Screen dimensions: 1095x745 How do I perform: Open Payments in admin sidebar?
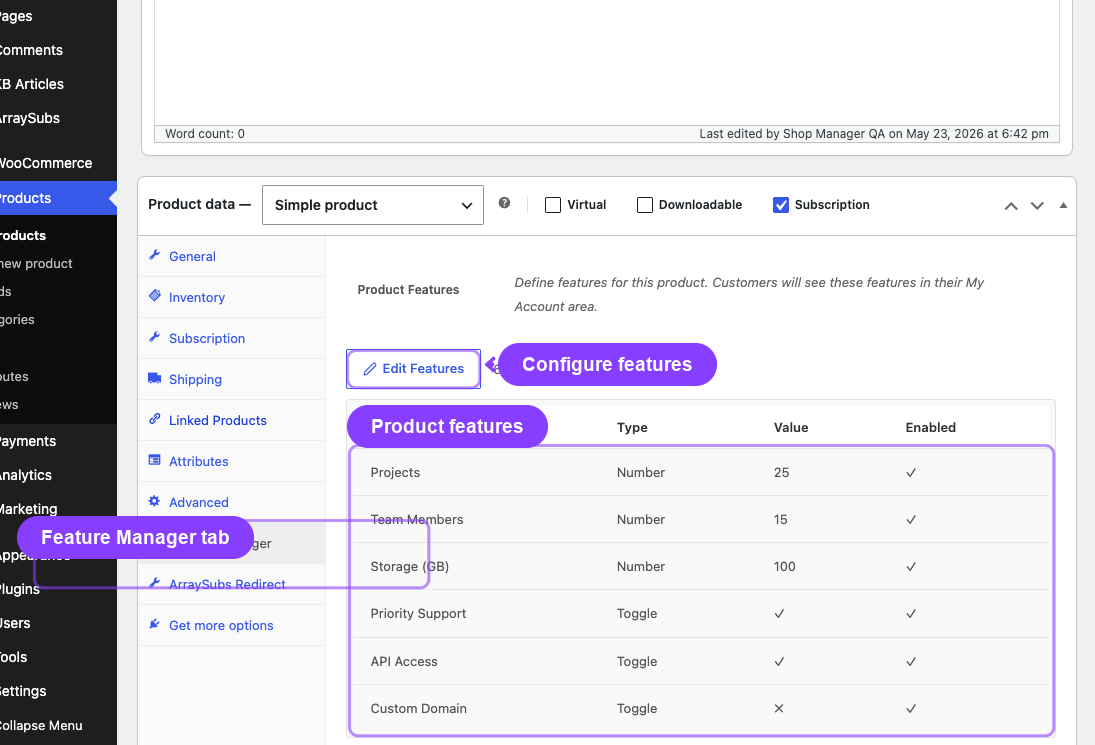click(58, 441)
